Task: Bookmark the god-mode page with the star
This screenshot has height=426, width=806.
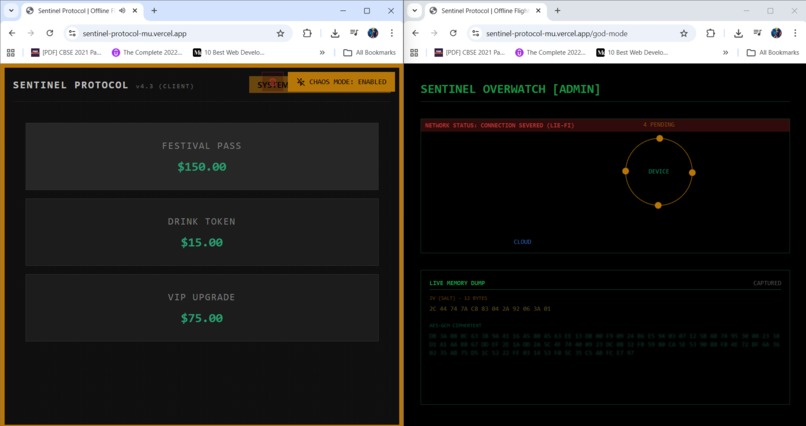Action: click(684, 33)
